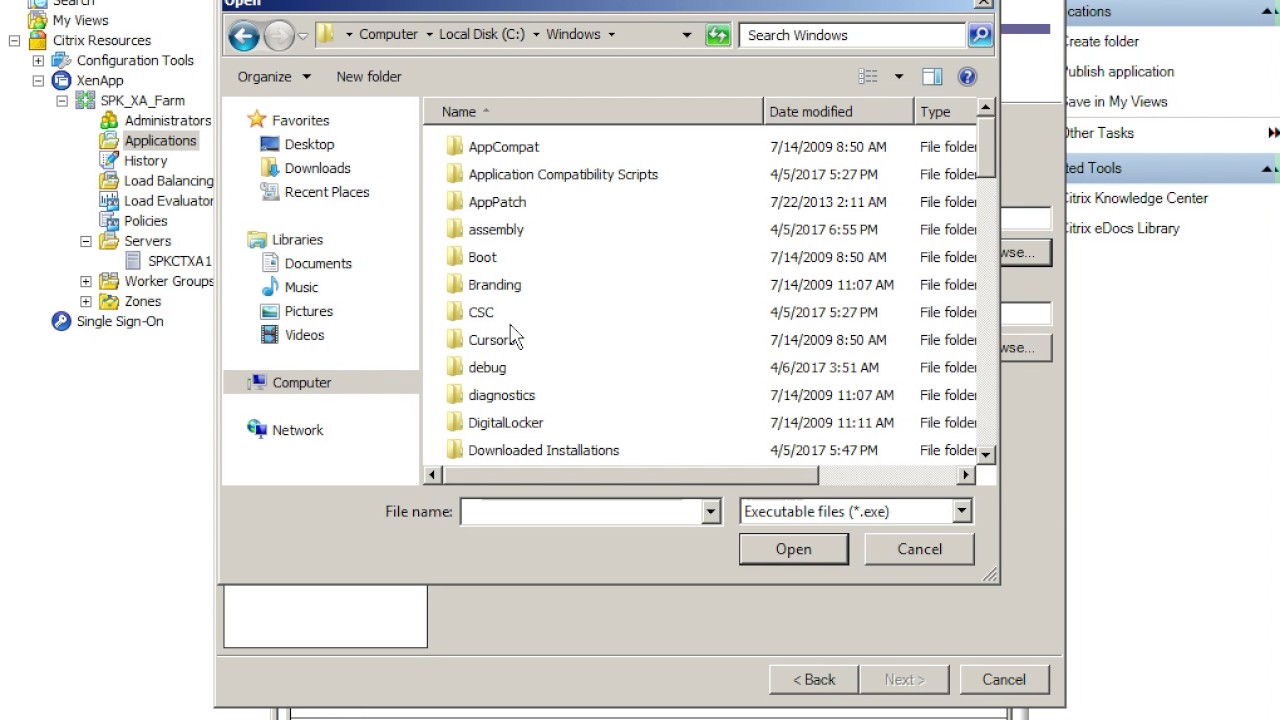The width and height of the screenshot is (1280, 720).
Task: Open the view options dropdown arrow
Action: [x=898, y=77]
